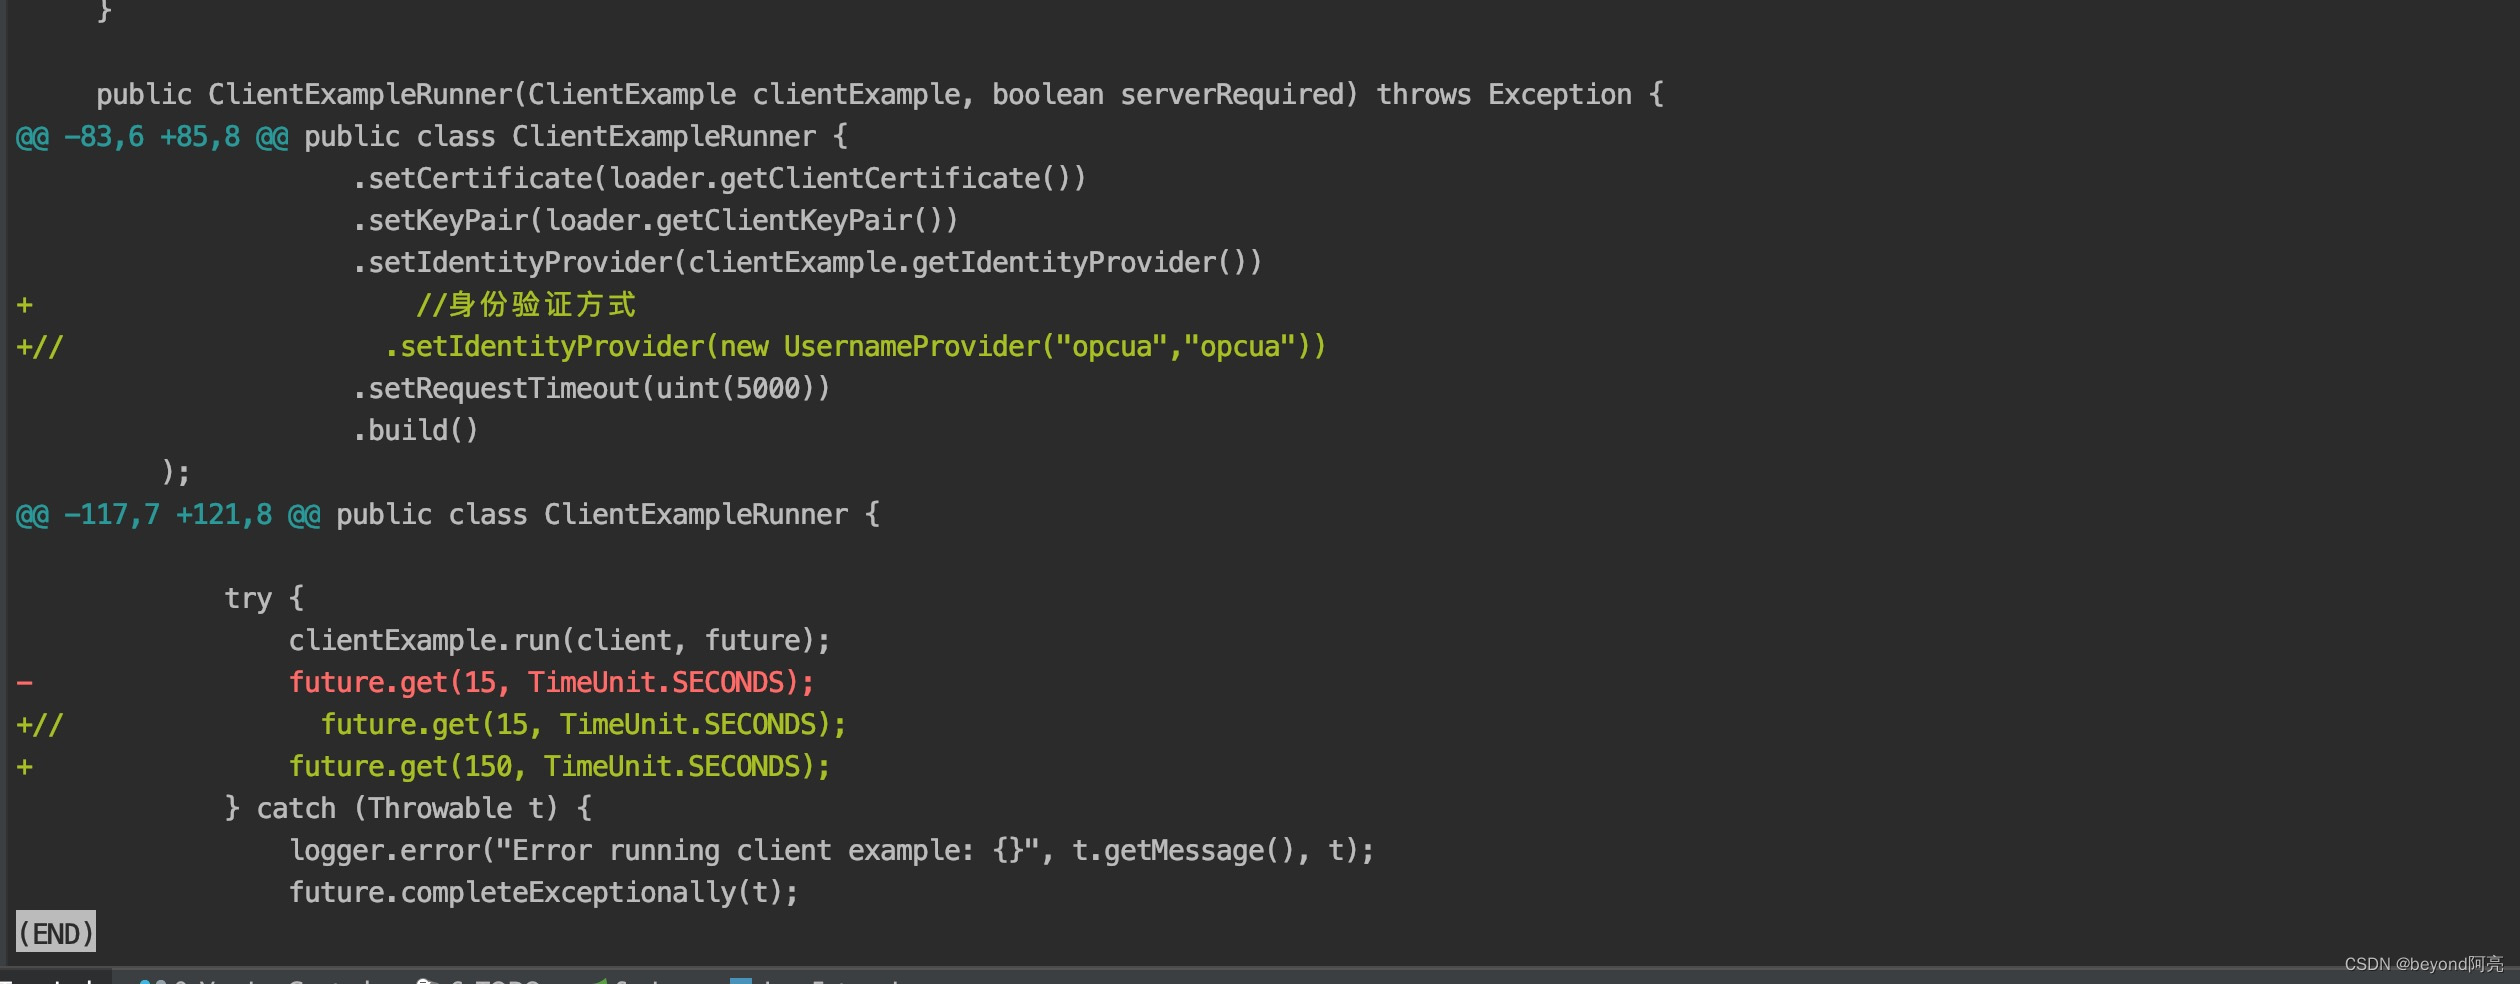Click the red minus marker of the removed line
This screenshot has height=984, width=2520.
pyautogui.click(x=25, y=683)
